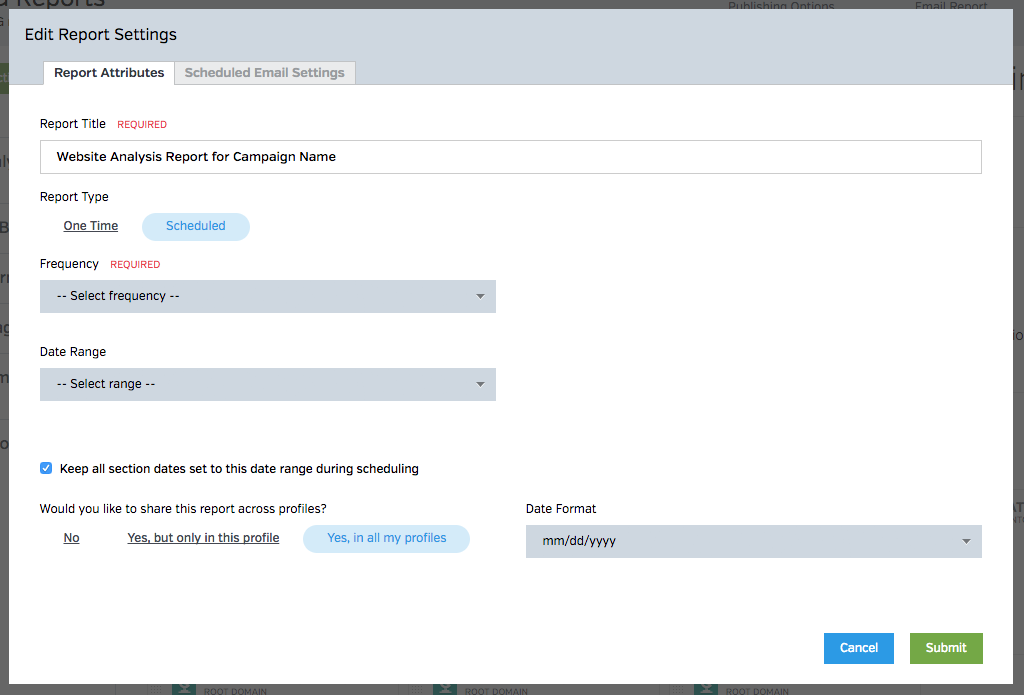Click the Report Title text field
Screen dimensions: 1024x695
point(510,157)
